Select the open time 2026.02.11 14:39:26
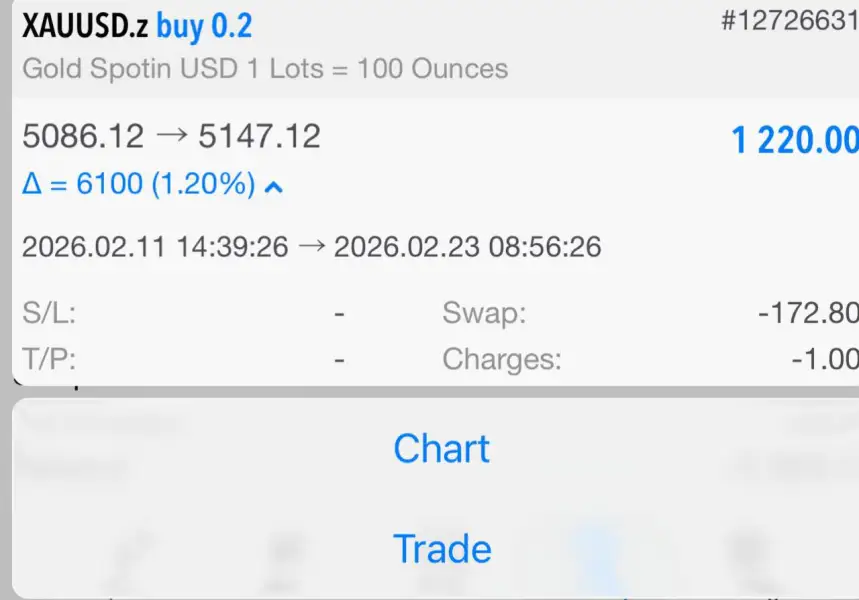 (155, 246)
